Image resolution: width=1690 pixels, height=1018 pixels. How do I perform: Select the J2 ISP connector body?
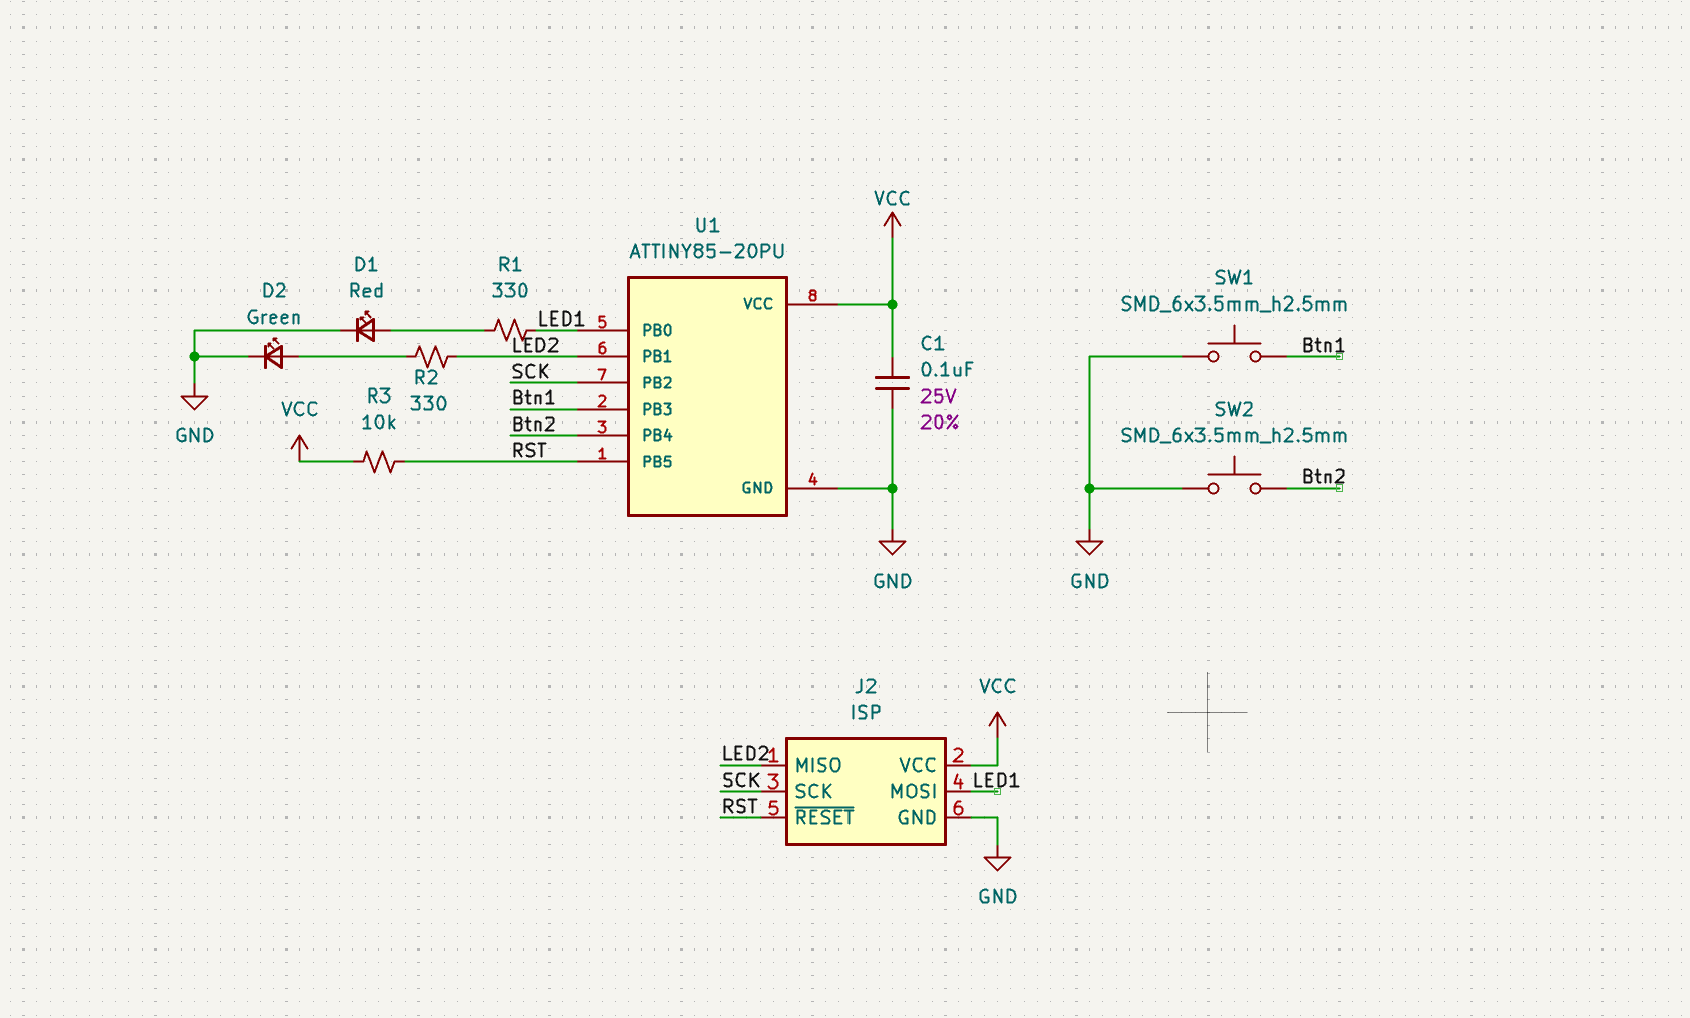tap(866, 791)
